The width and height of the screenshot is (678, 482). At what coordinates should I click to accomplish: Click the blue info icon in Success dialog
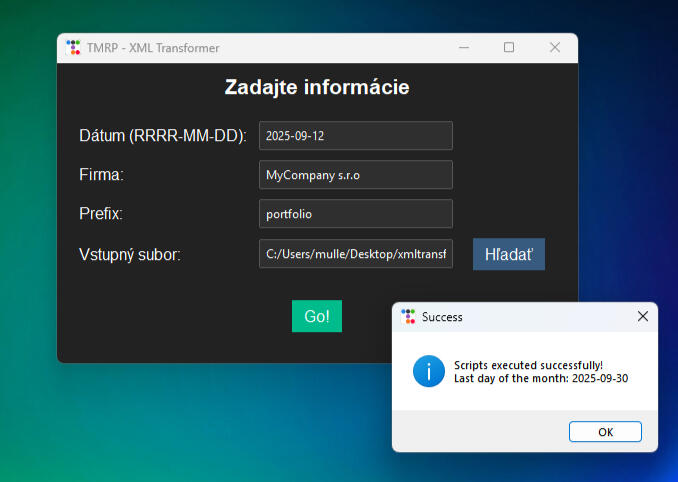[428, 371]
